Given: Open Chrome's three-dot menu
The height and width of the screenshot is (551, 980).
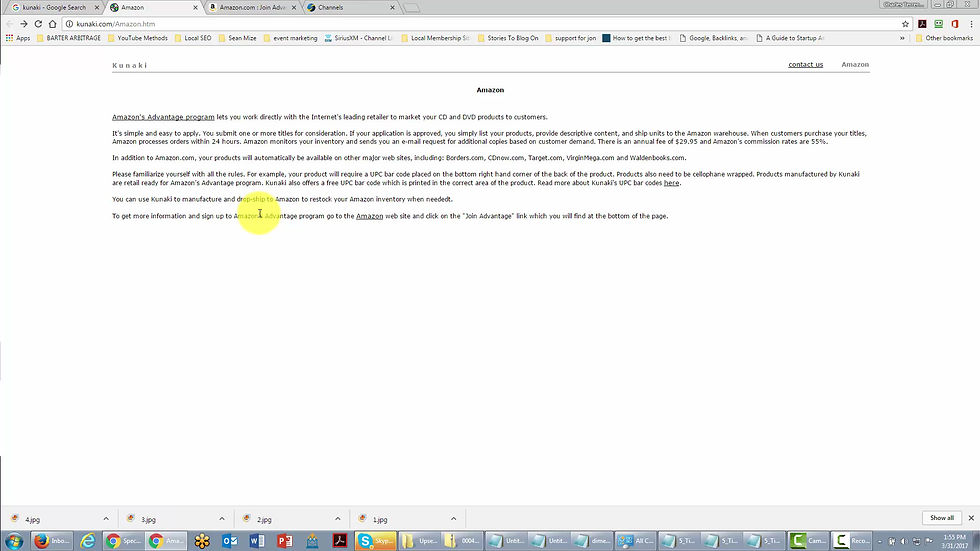Looking at the screenshot, I should [971, 24].
